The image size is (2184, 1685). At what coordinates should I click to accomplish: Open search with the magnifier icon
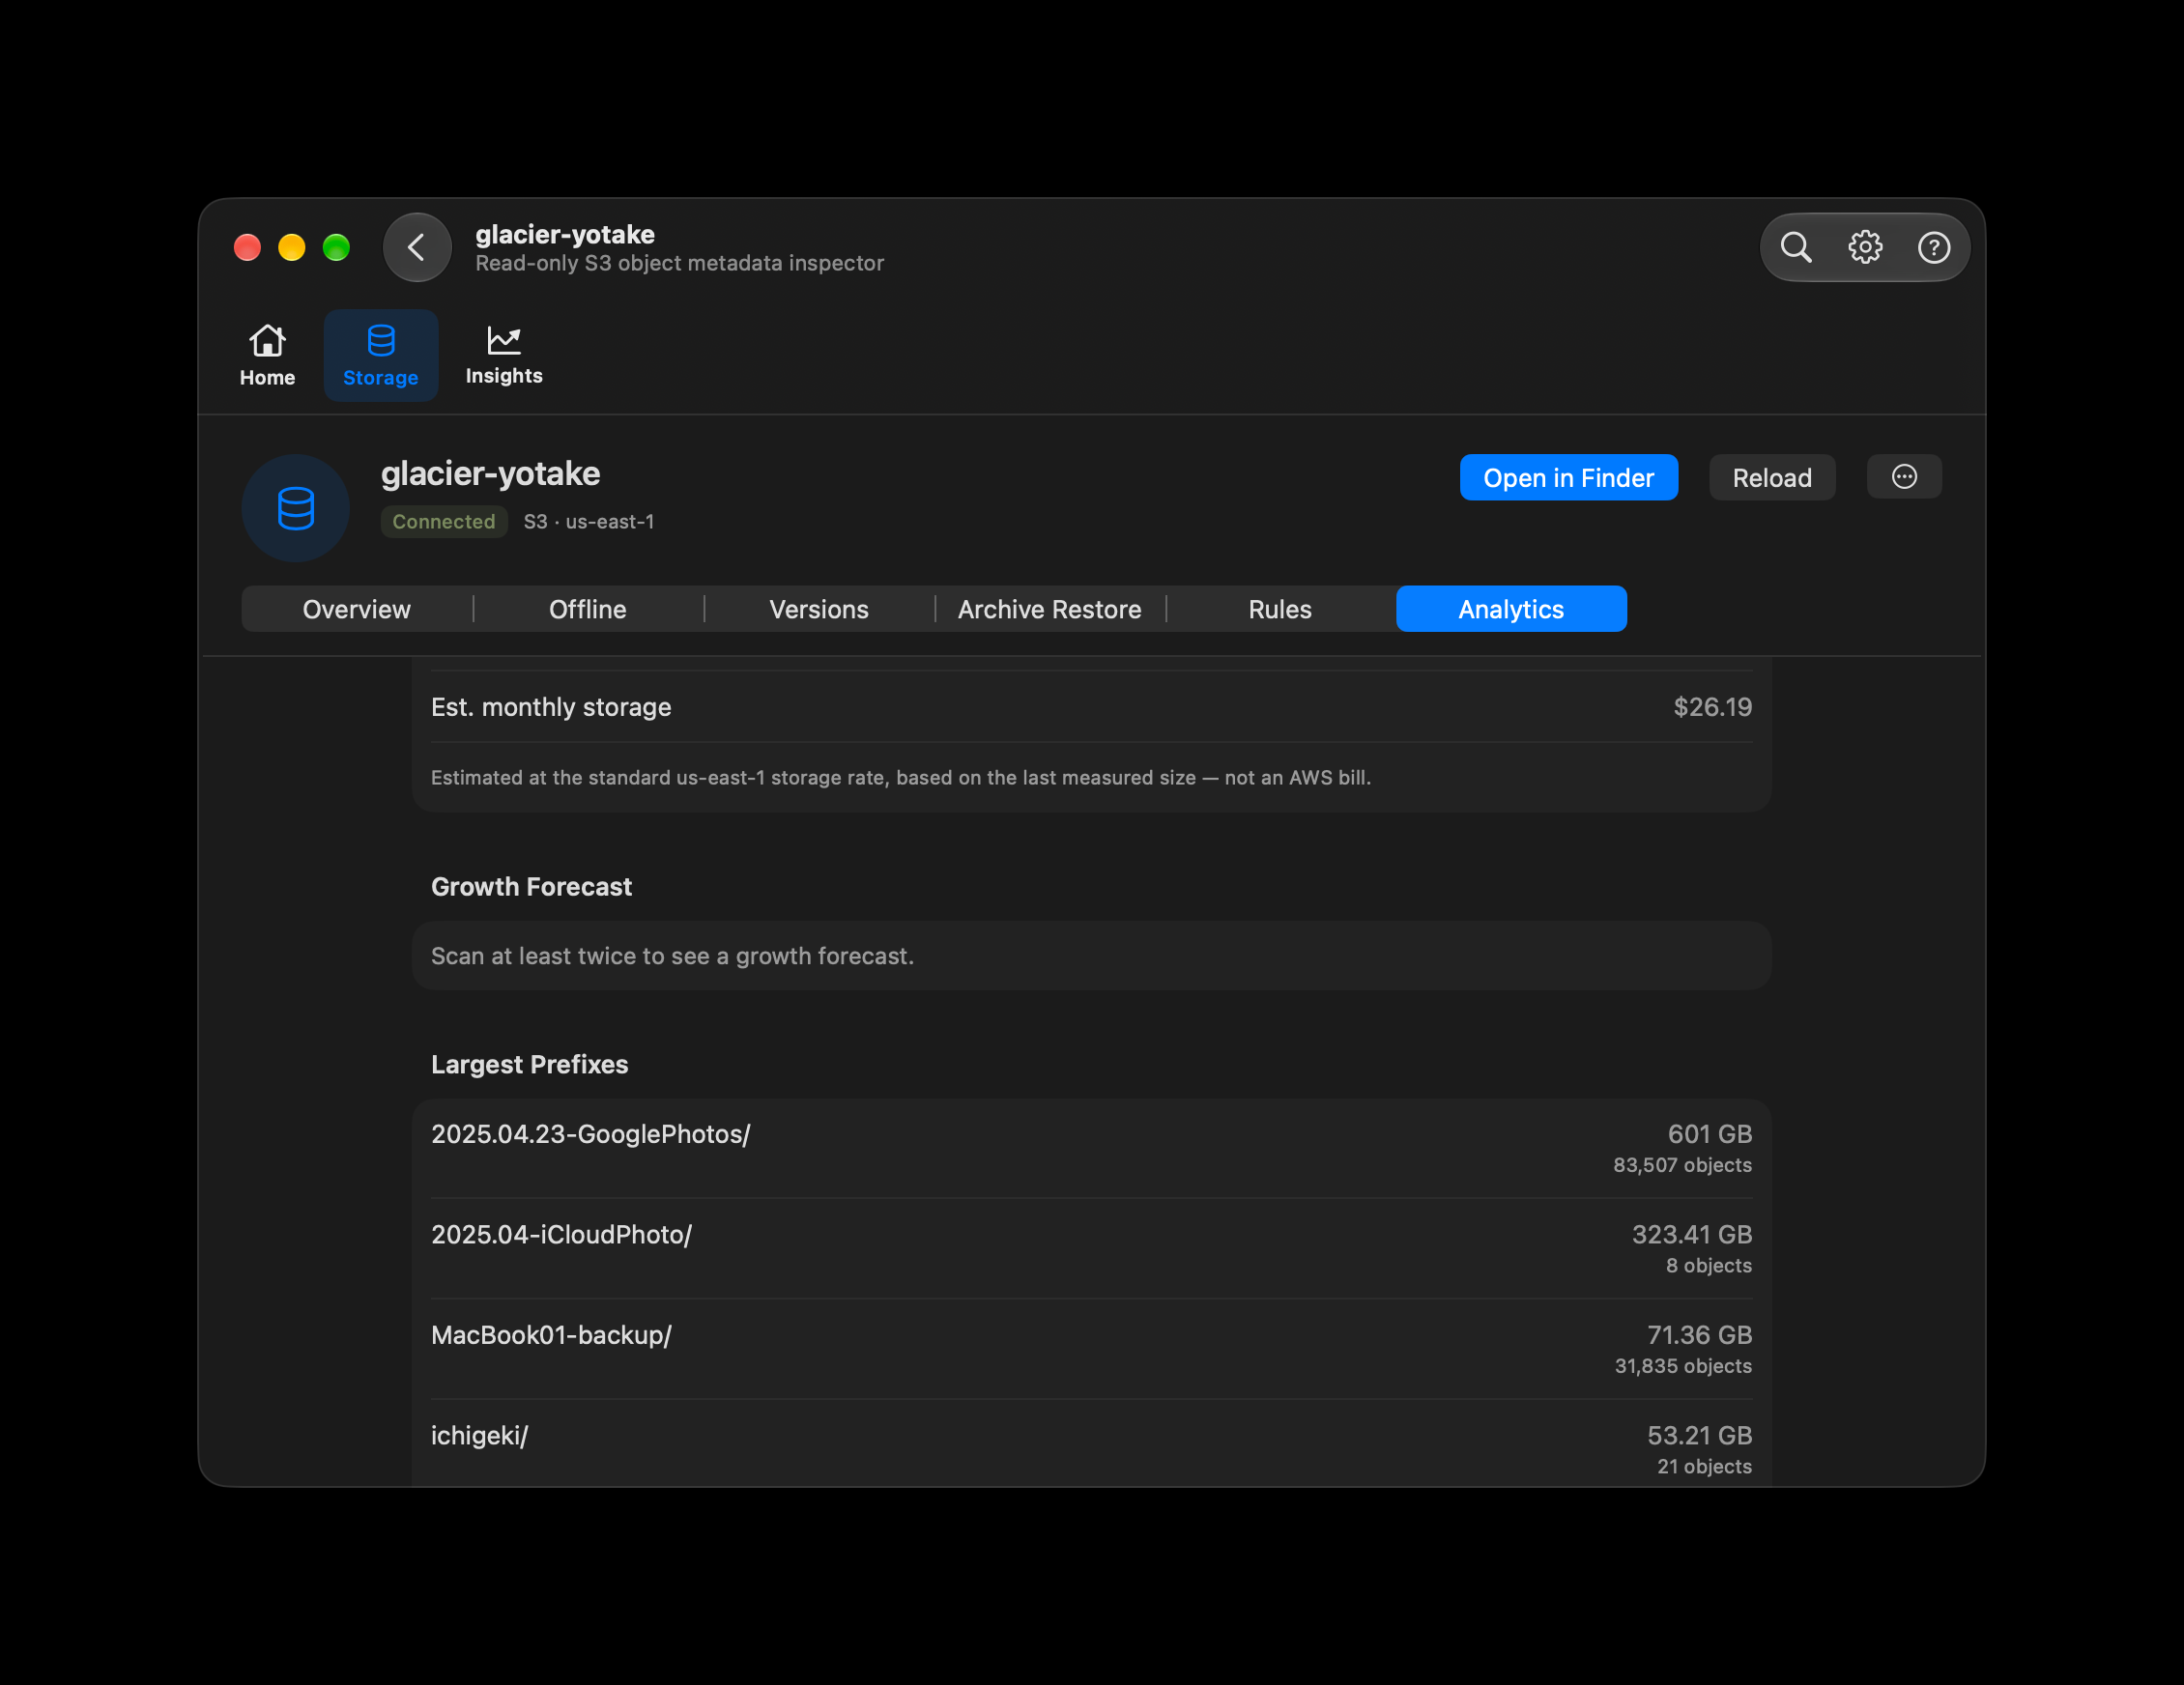pos(1796,247)
